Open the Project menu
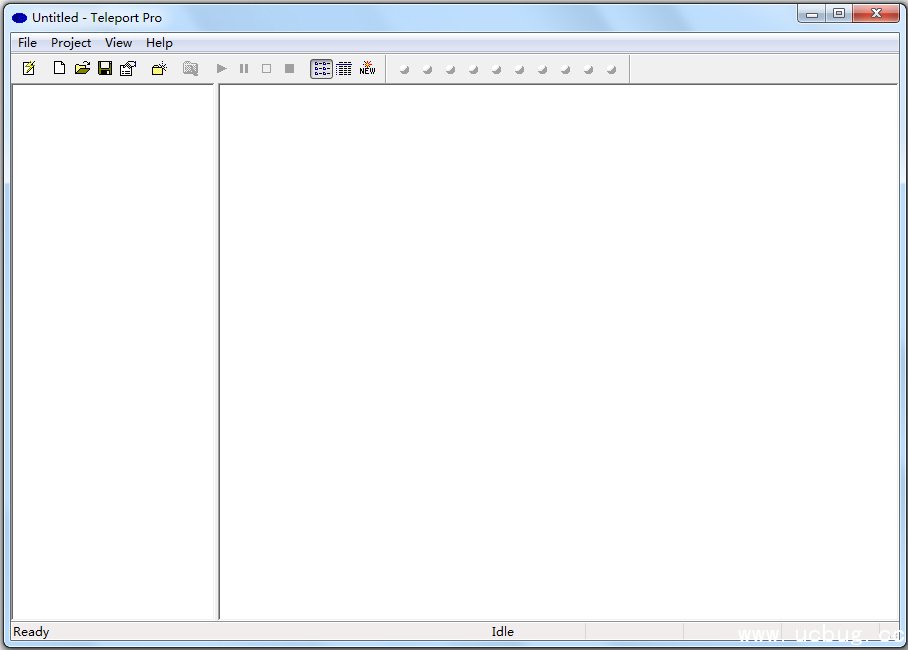908x650 pixels. coord(71,43)
